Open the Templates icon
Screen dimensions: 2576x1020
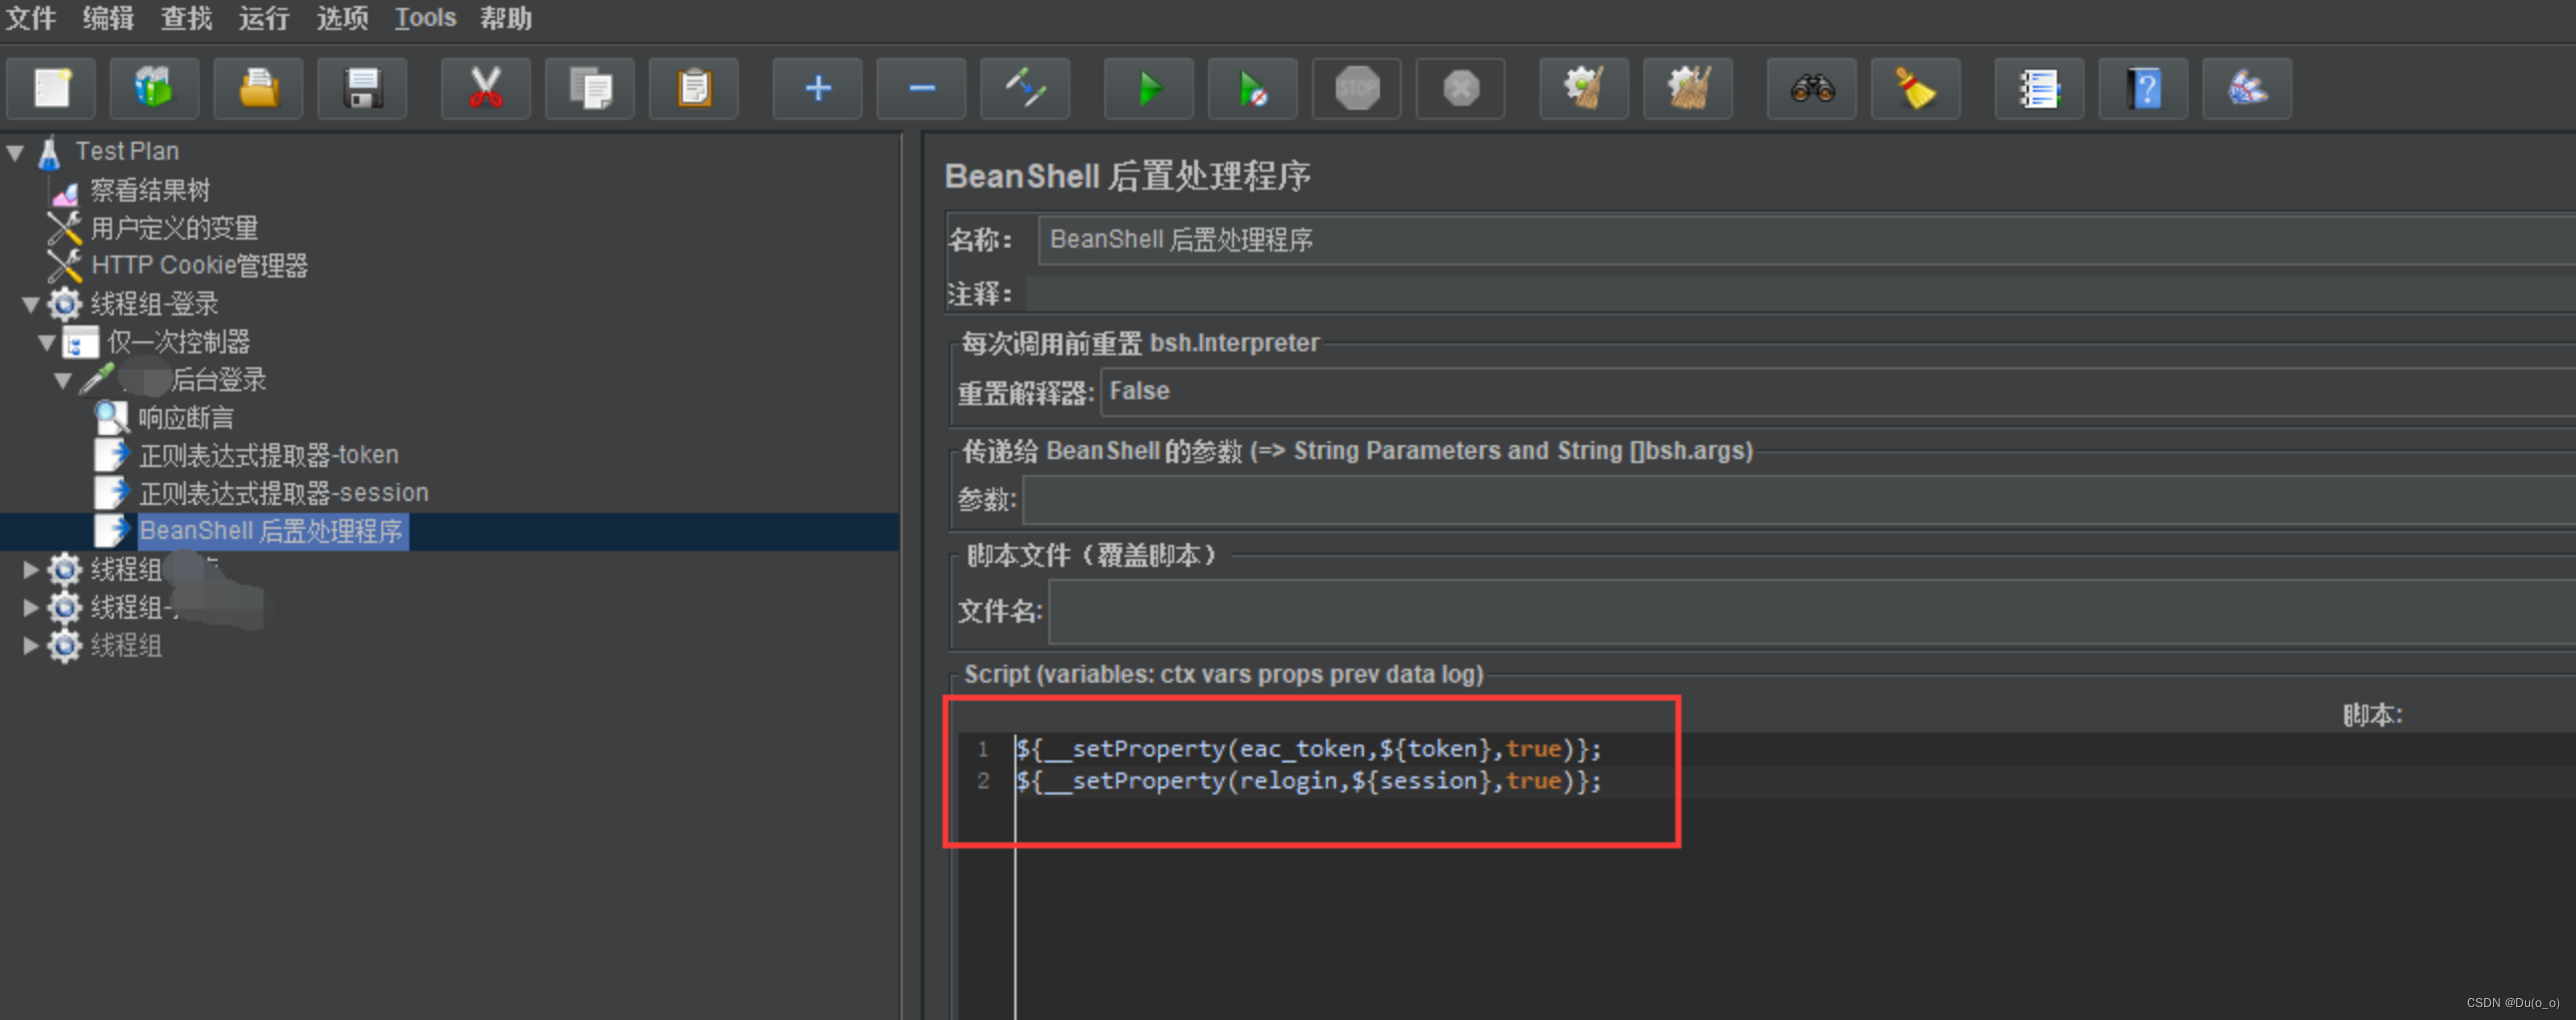(154, 89)
